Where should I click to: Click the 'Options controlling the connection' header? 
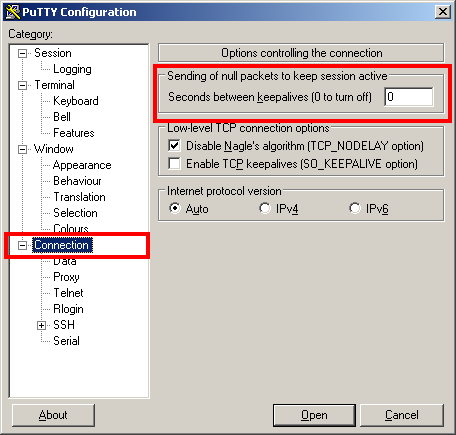(301, 53)
